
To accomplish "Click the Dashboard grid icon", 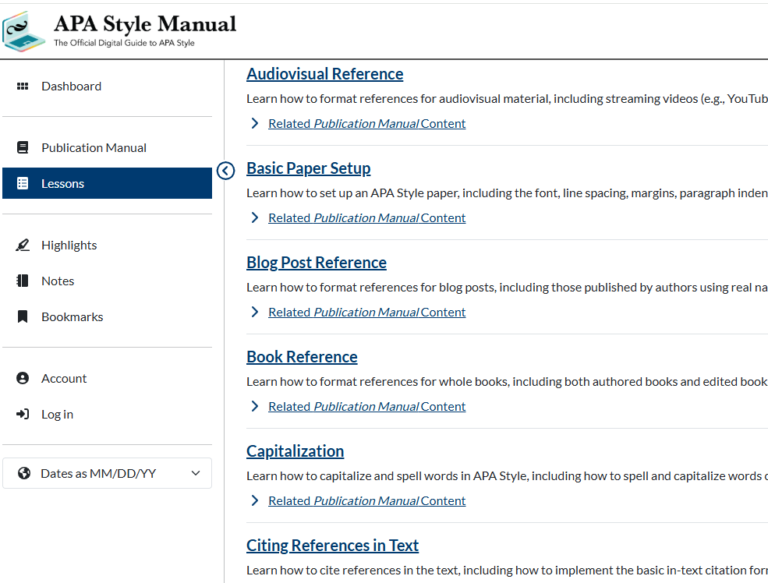I will coord(23,87).
